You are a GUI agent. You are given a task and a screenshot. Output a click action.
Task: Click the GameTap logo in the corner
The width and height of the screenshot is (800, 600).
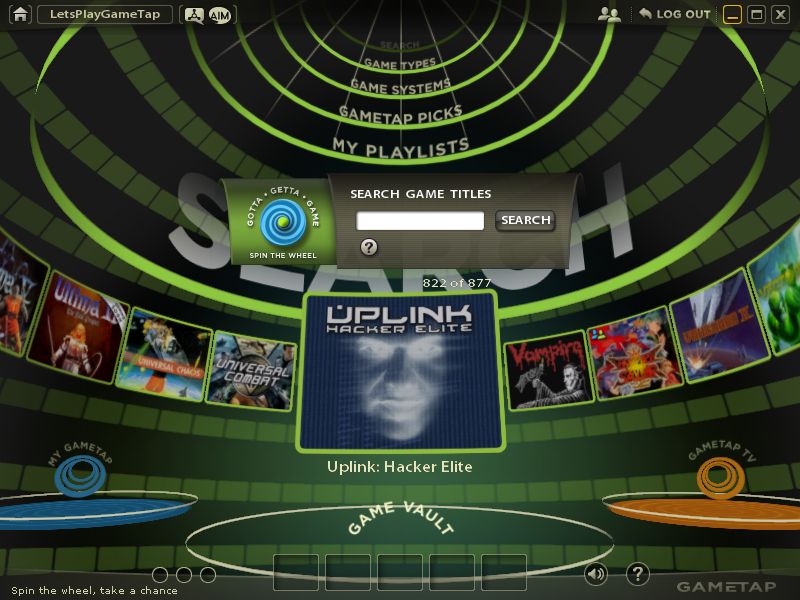click(x=727, y=587)
